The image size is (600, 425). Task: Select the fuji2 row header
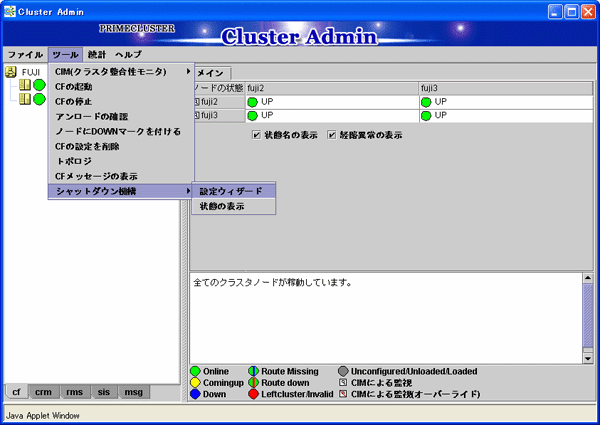click(218, 102)
